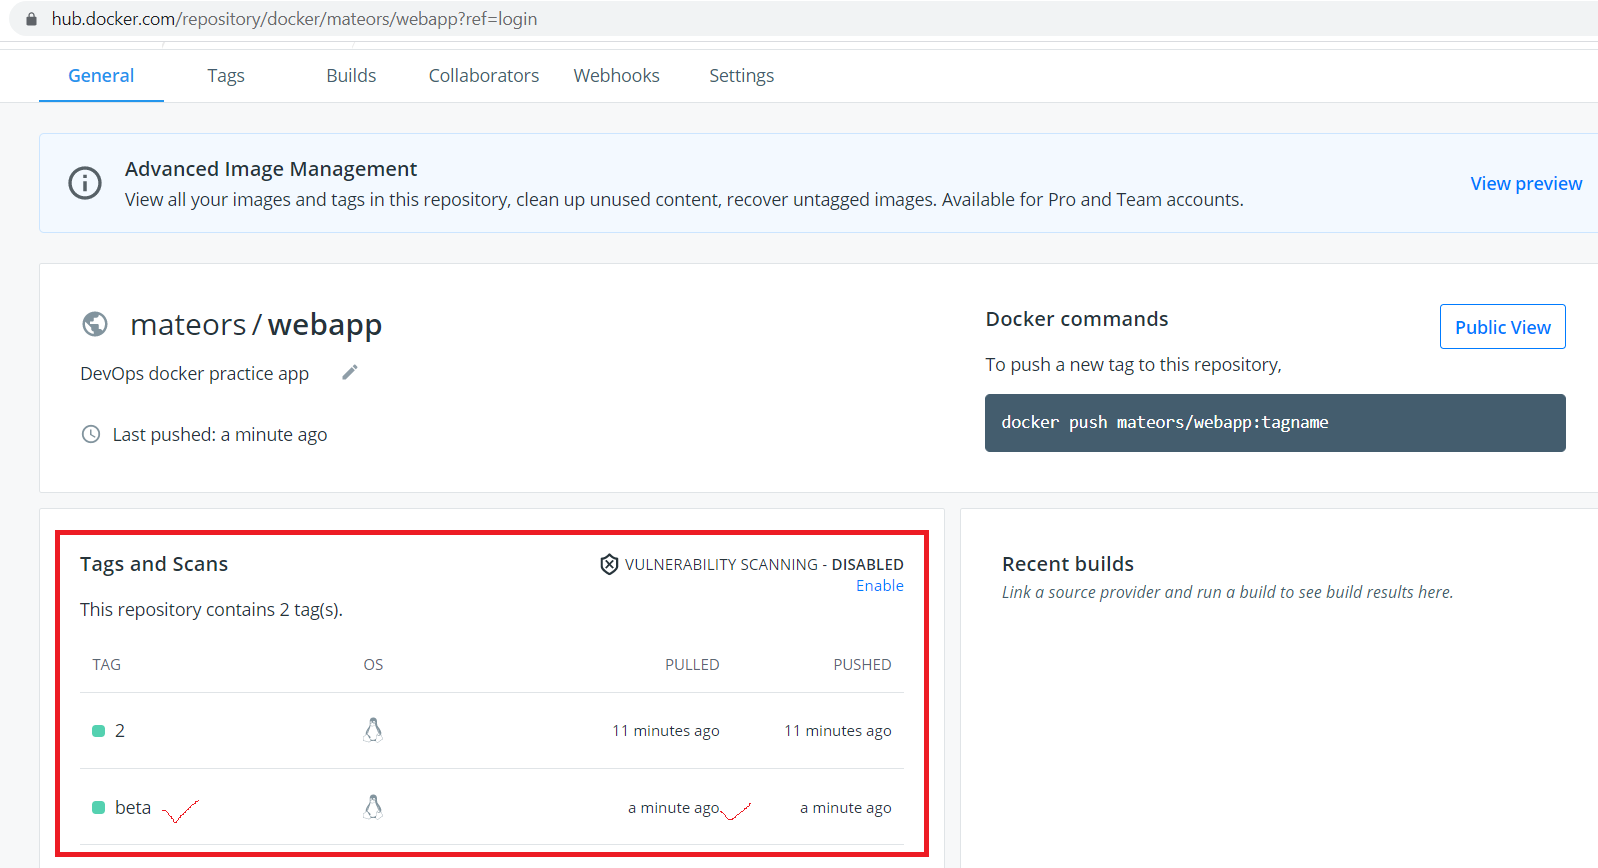Viewport: 1598px width, 868px height.
Task: Click the OS column header
Action: tap(373, 665)
